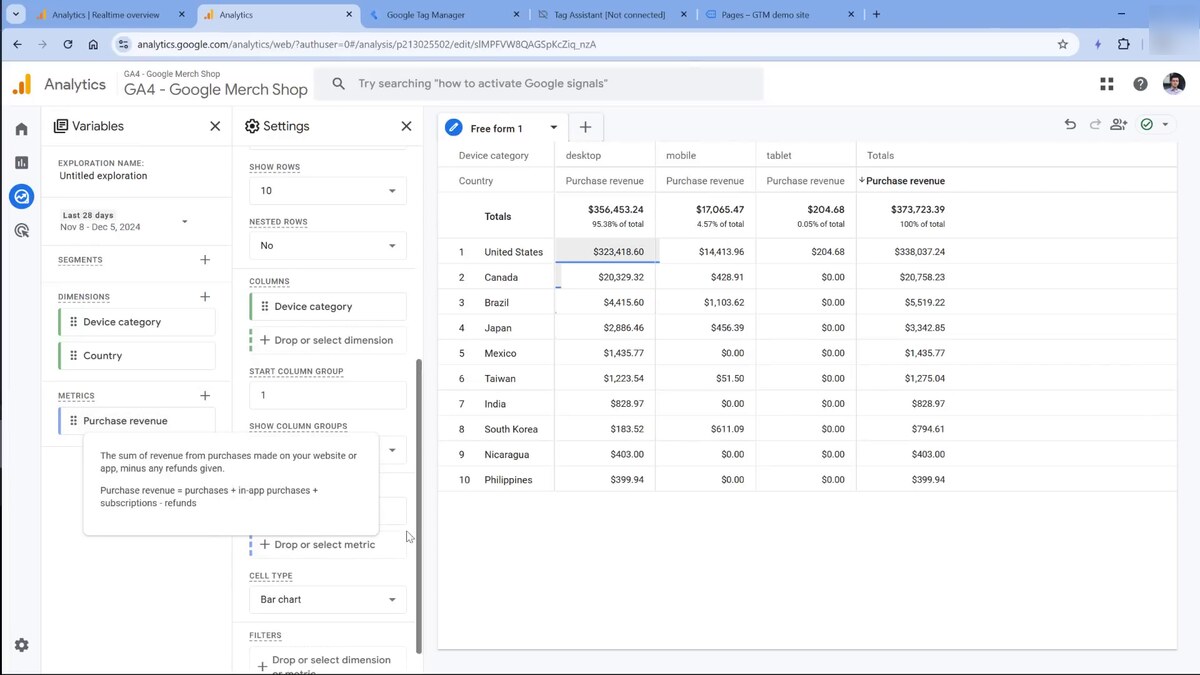Open a new browser tab
The width and height of the screenshot is (1200, 675).
[877, 15]
